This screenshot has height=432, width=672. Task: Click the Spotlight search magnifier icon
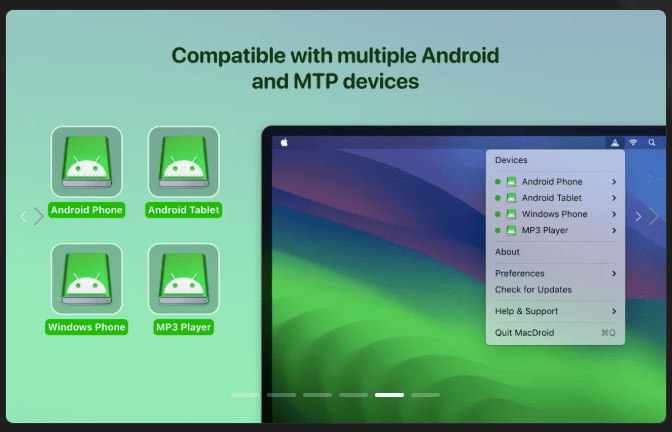point(651,143)
